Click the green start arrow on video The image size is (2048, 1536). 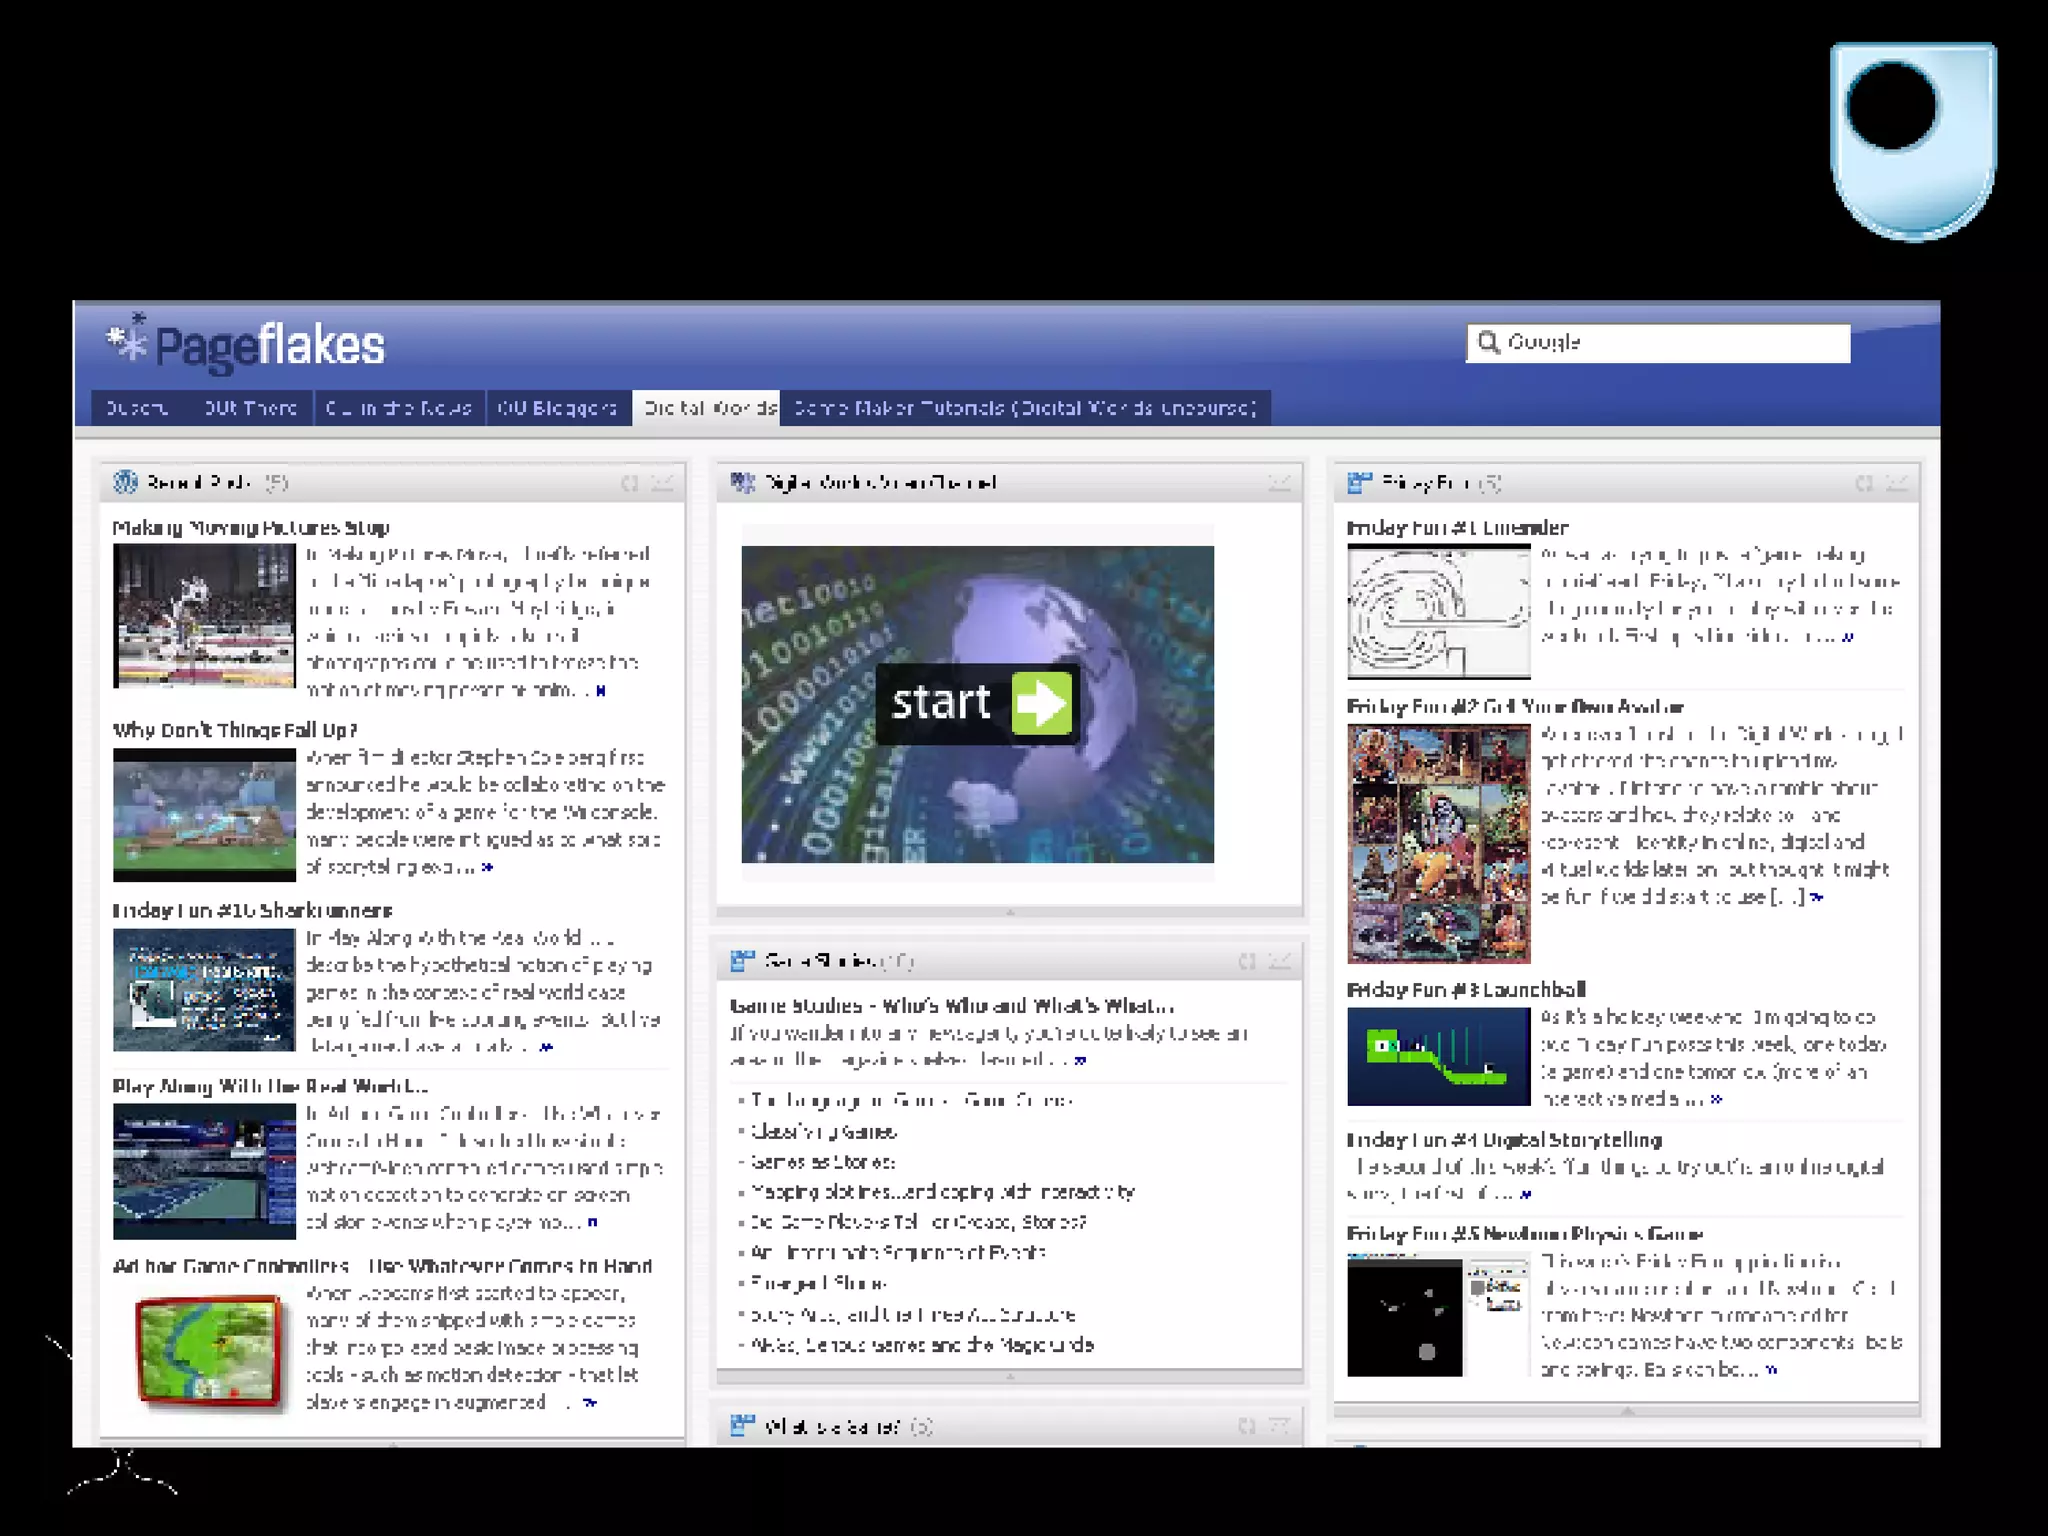pos(1042,703)
